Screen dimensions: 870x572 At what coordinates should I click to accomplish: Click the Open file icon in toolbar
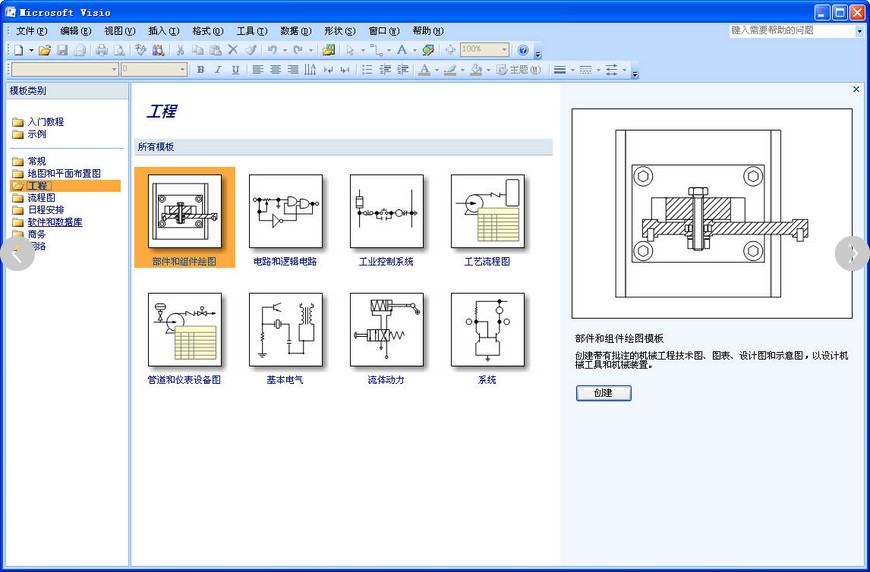tap(44, 50)
